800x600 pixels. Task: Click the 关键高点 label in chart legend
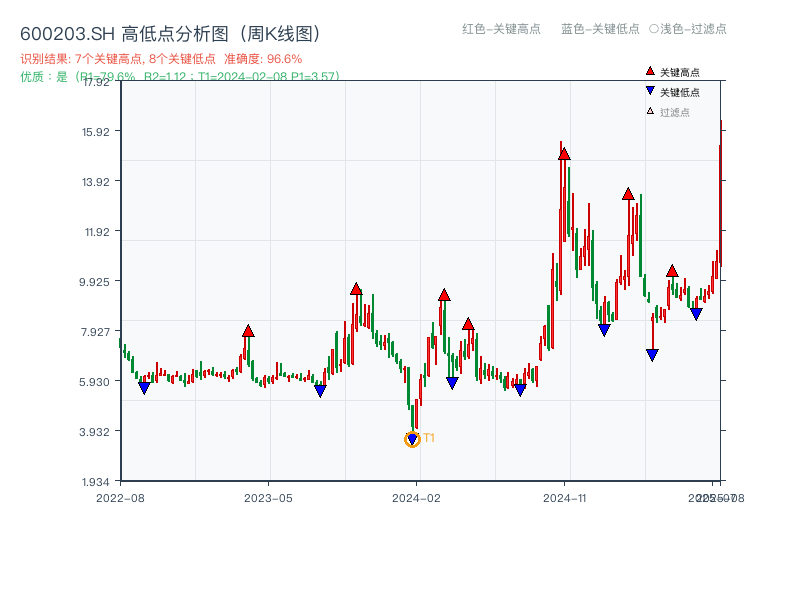pos(680,72)
